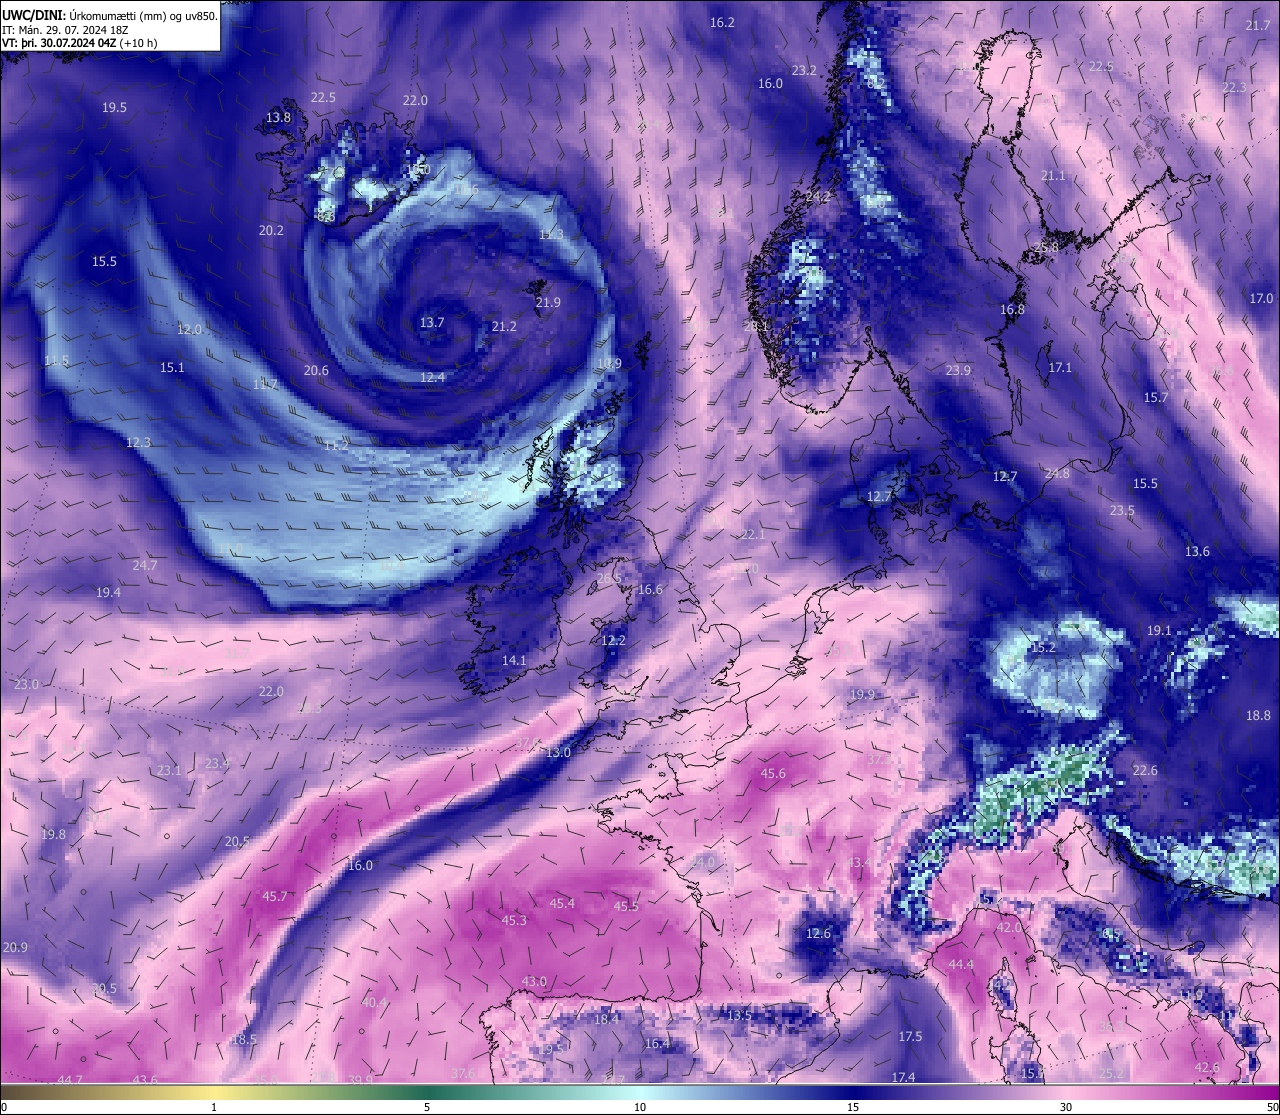The width and height of the screenshot is (1280, 1115).
Task: Select the 17.1 value label
Action: tap(1060, 367)
